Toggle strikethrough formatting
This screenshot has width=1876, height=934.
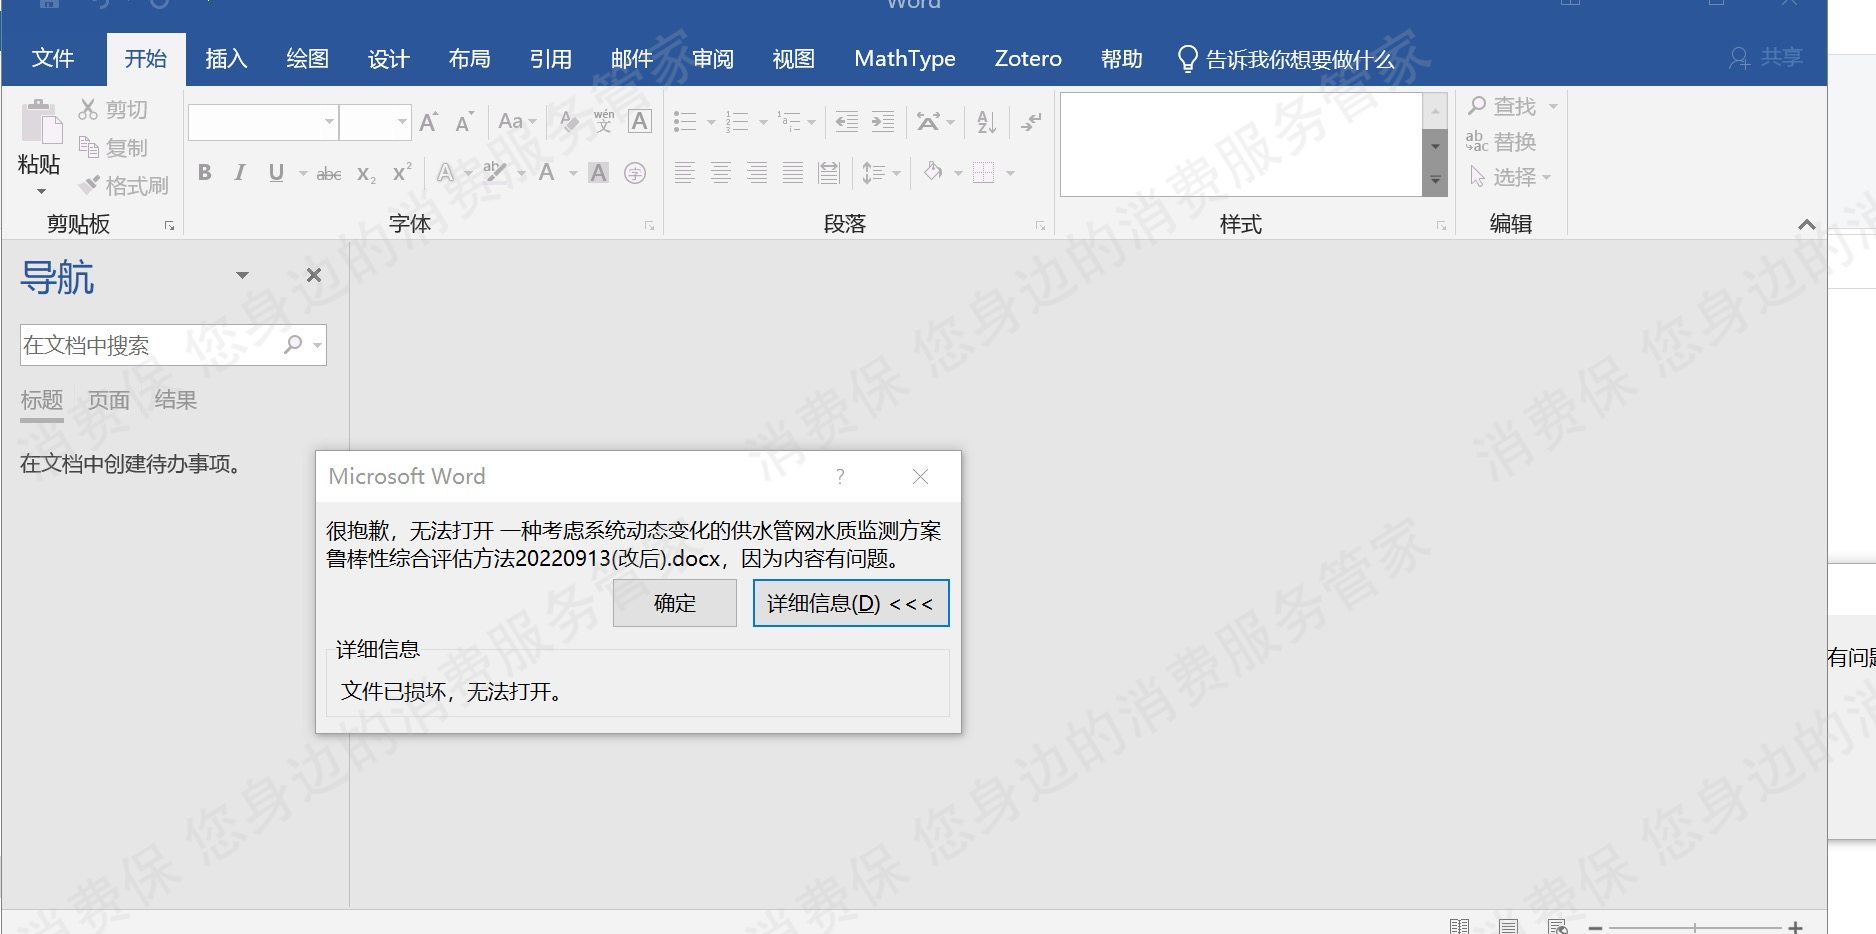pos(329,174)
